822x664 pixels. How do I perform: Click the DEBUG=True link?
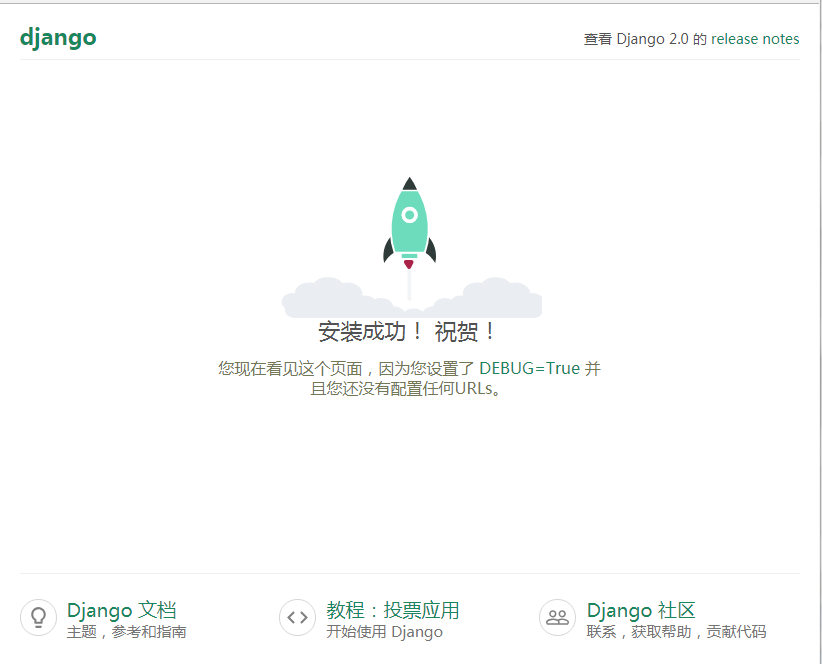pyautogui.click(x=529, y=368)
